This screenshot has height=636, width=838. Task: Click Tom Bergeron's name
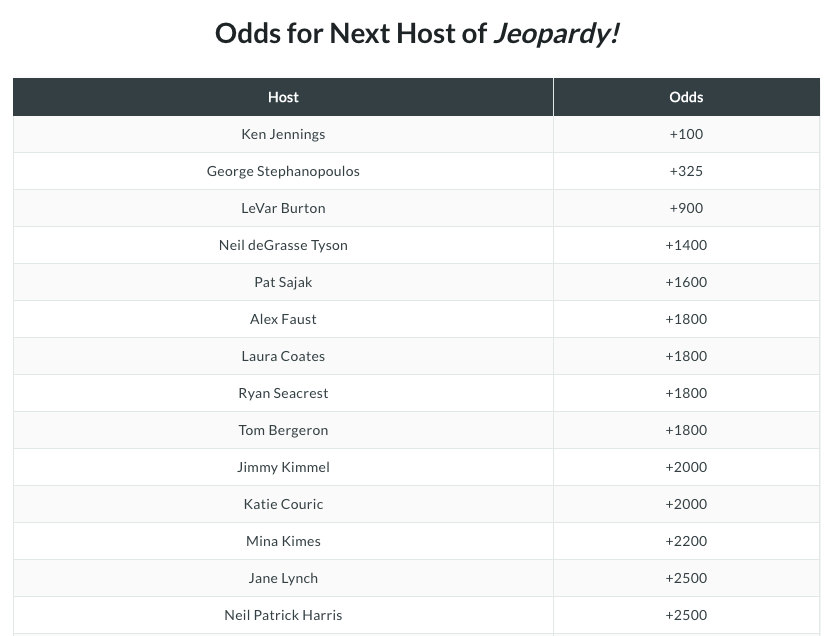coord(283,430)
